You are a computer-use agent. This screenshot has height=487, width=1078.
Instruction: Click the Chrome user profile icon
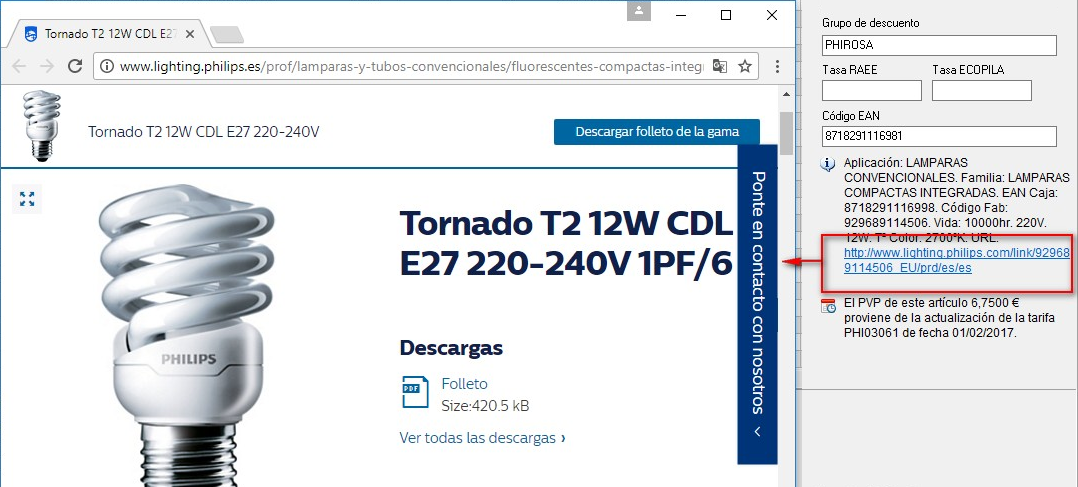(x=639, y=10)
